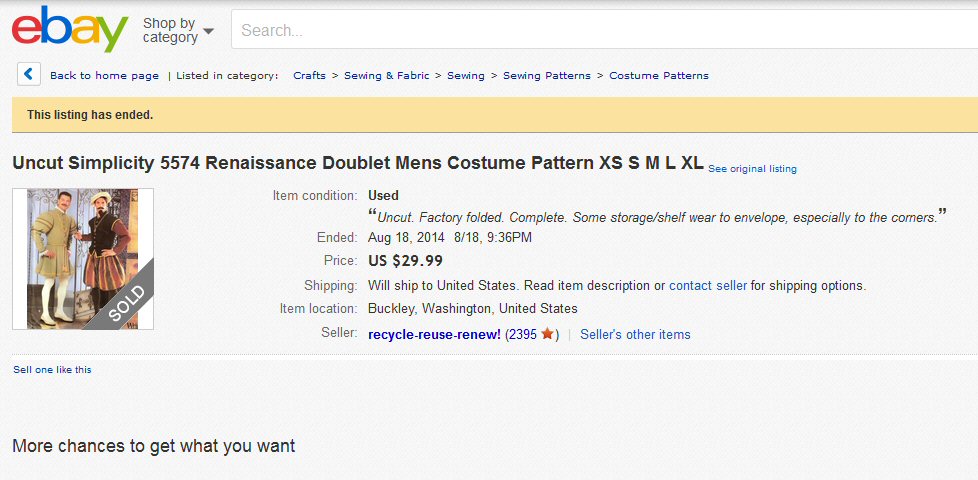Open the Crafts category breadcrumb
Image resolution: width=978 pixels, height=480 pixels.
point(309,75)
